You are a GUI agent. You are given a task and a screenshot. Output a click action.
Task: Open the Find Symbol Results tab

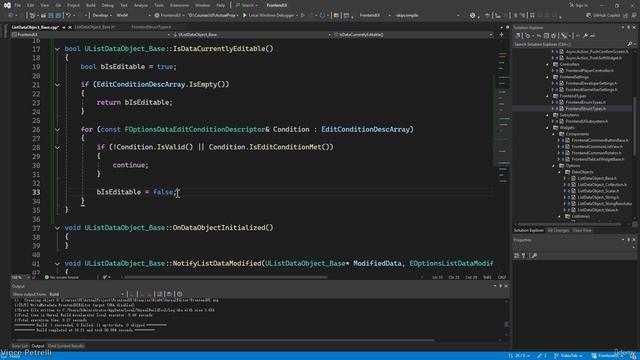pos(66,346)
